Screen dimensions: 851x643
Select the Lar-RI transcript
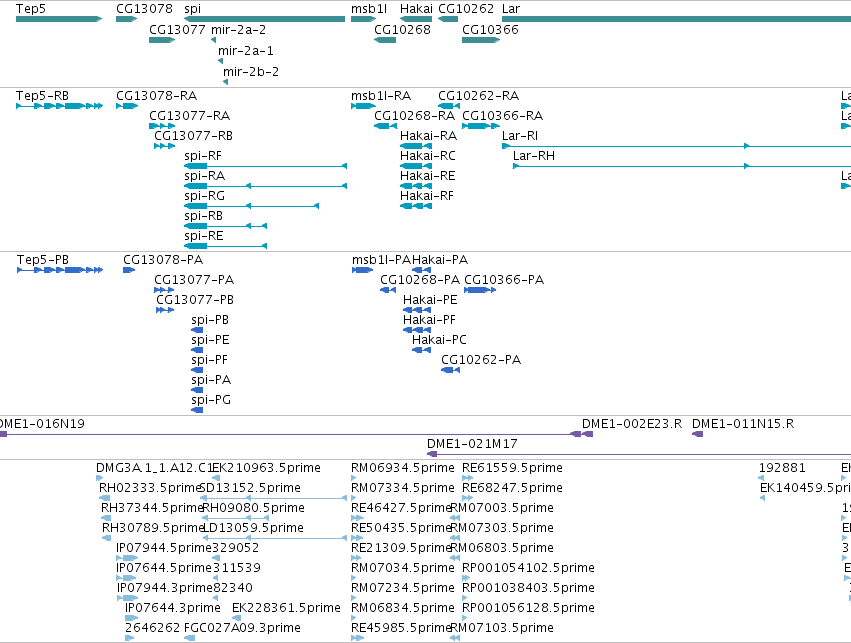pyautogui.click(x=676, y=146)
